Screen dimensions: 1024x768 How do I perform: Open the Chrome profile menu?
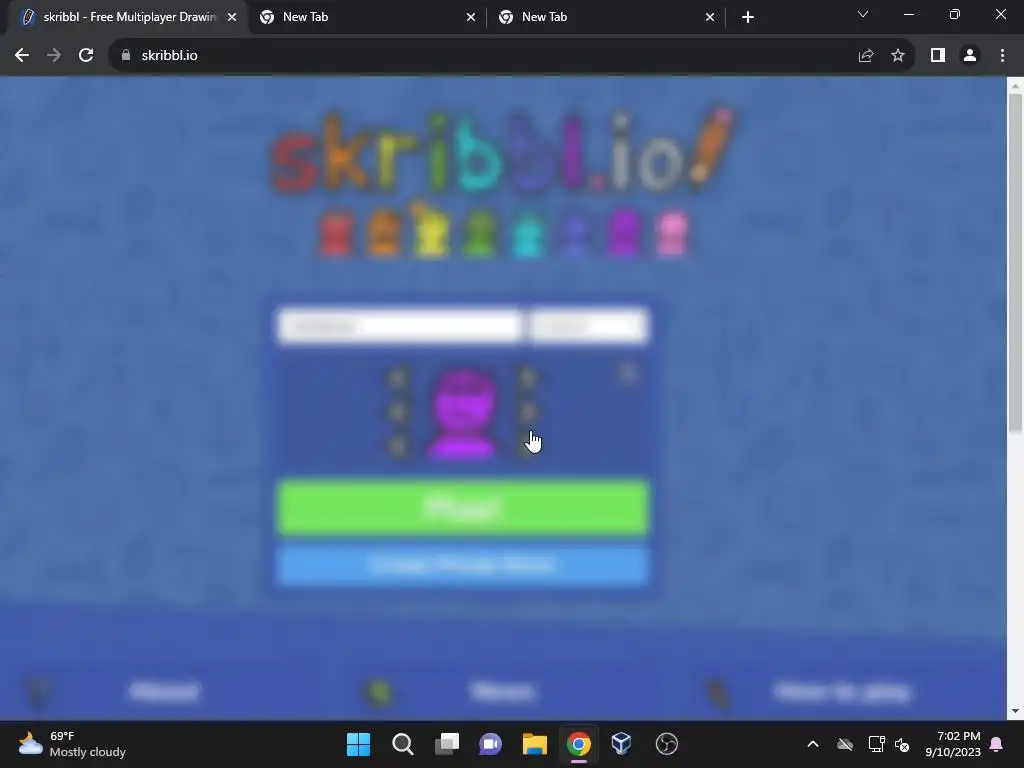tap(970, 56)
